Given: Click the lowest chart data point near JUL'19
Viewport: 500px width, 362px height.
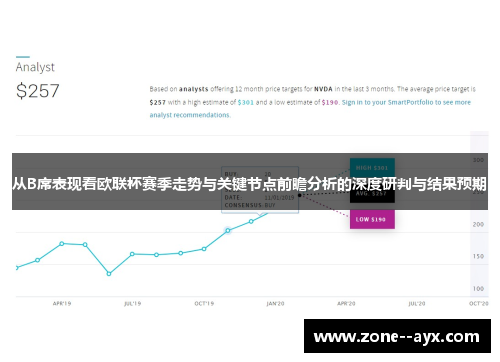Looking at the screenshot, I should click(109, 274).
